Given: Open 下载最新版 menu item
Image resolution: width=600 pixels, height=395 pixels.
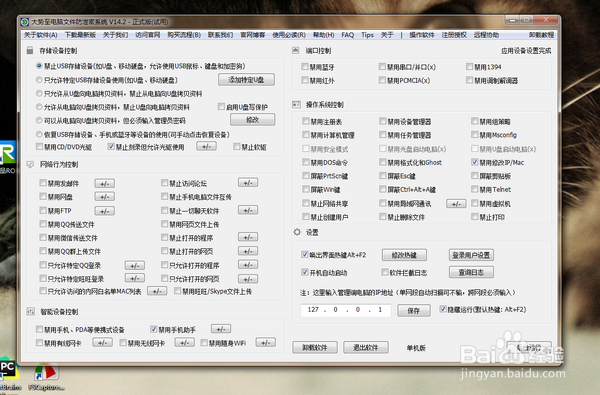Looking at the screenshot, I should [80, 35].
